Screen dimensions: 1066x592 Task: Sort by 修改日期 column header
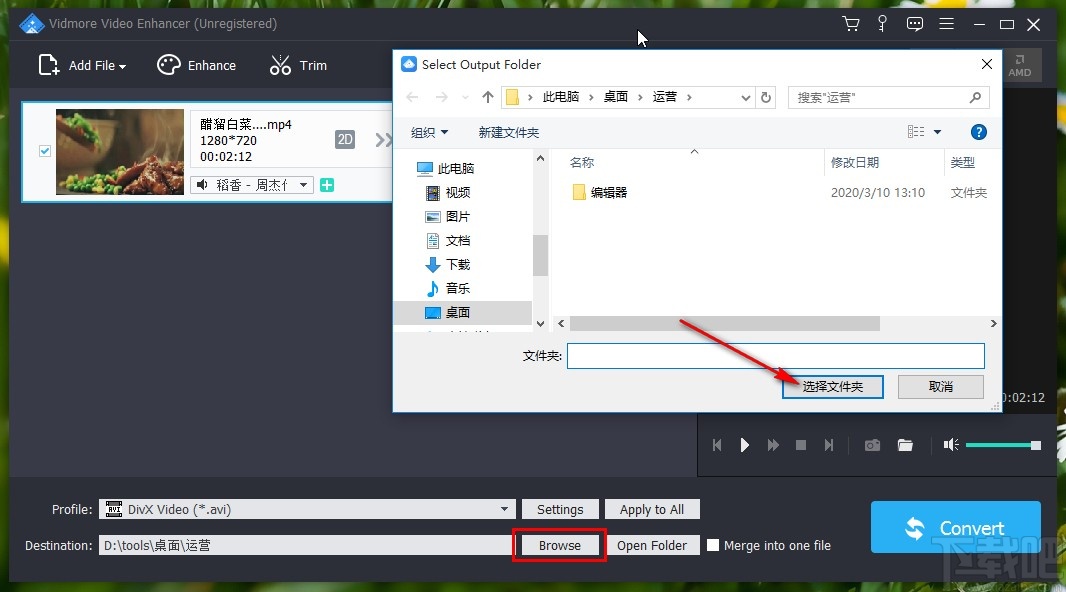tap(855, 162)
